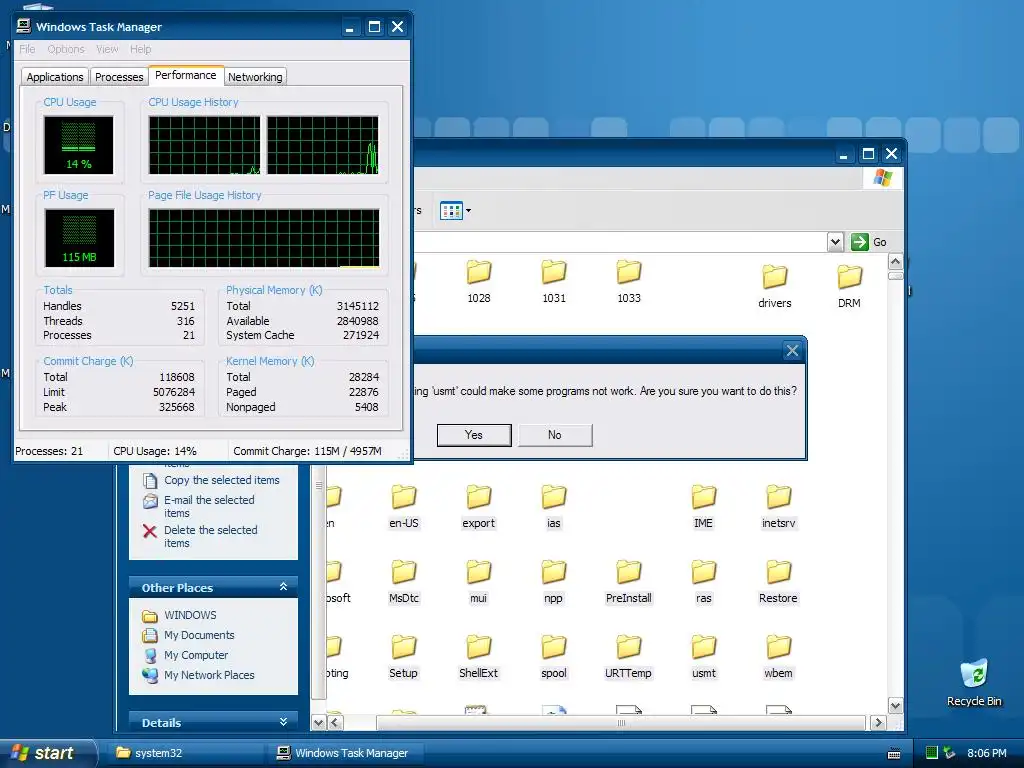Viewport: 1024px width, 768px height.
Task: Select the IME folder
Action: (x=703, y=506)
